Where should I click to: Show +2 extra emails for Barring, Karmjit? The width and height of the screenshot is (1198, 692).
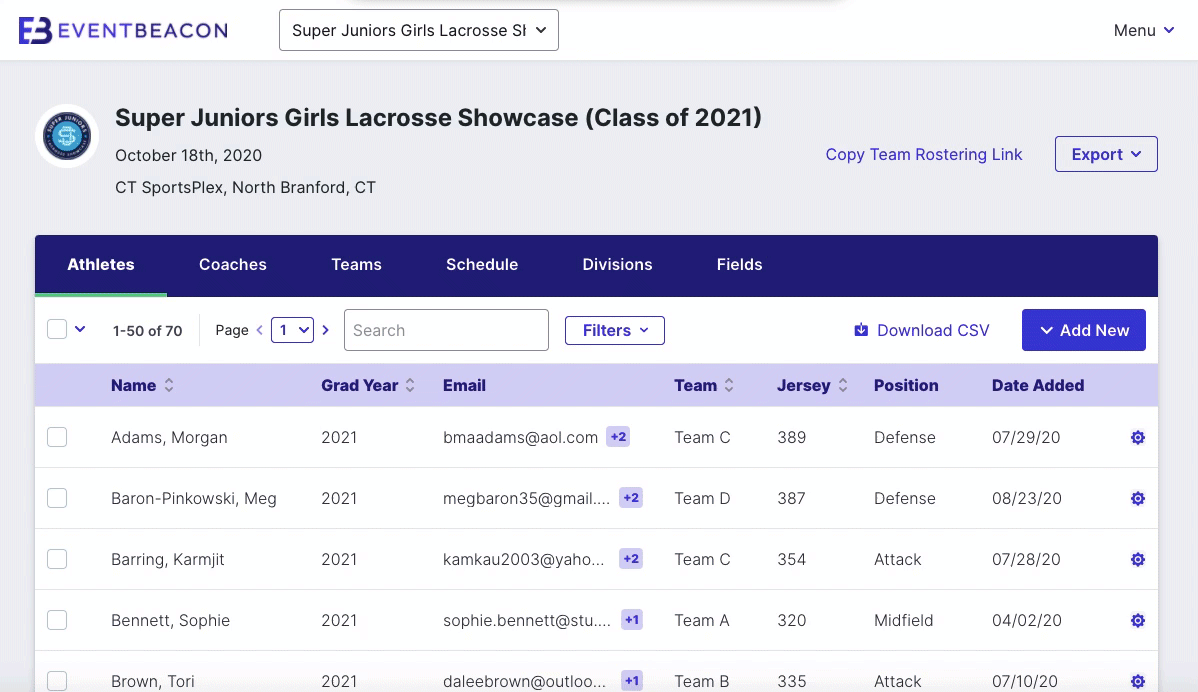(x=631, y=559)
